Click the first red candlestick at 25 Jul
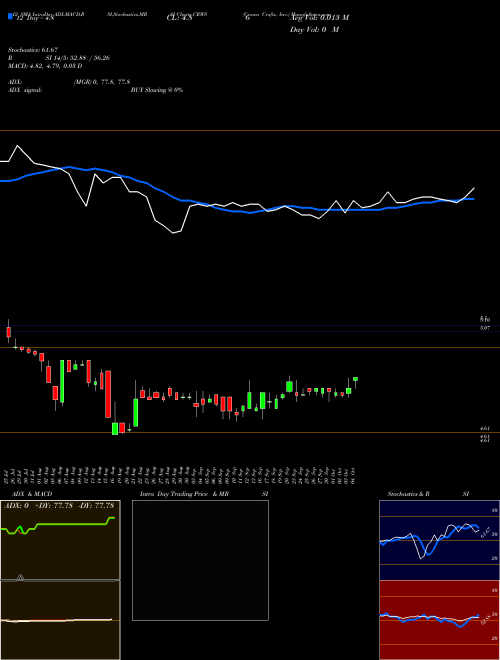 pyautogui.click(x=8, y=332)
